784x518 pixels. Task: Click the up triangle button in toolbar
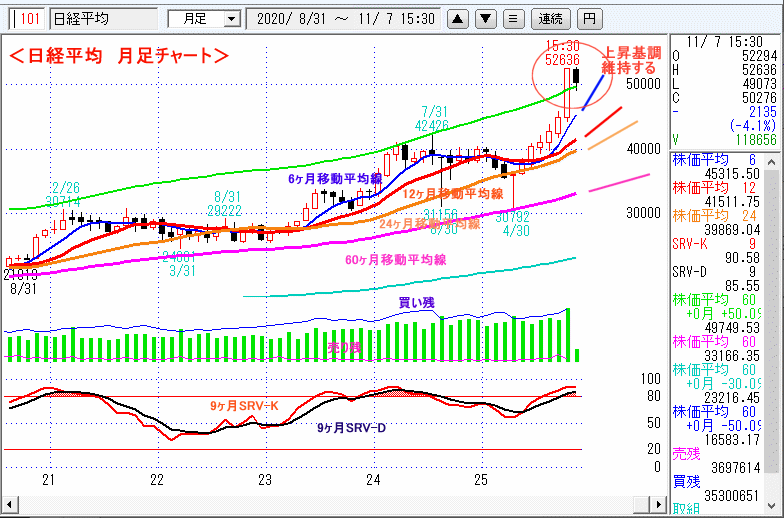[x=457, y=18]
